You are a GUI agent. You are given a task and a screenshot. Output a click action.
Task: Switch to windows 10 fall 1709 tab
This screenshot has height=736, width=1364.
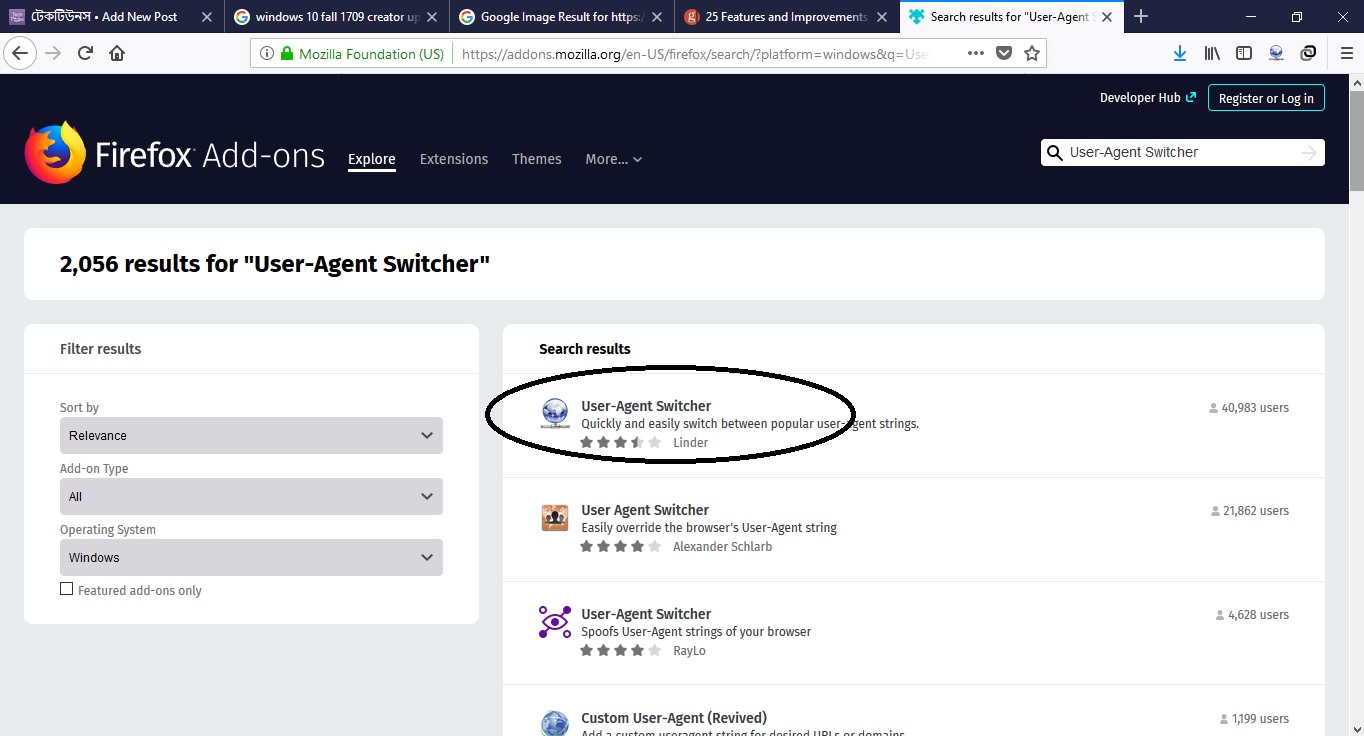coord(337,17)
